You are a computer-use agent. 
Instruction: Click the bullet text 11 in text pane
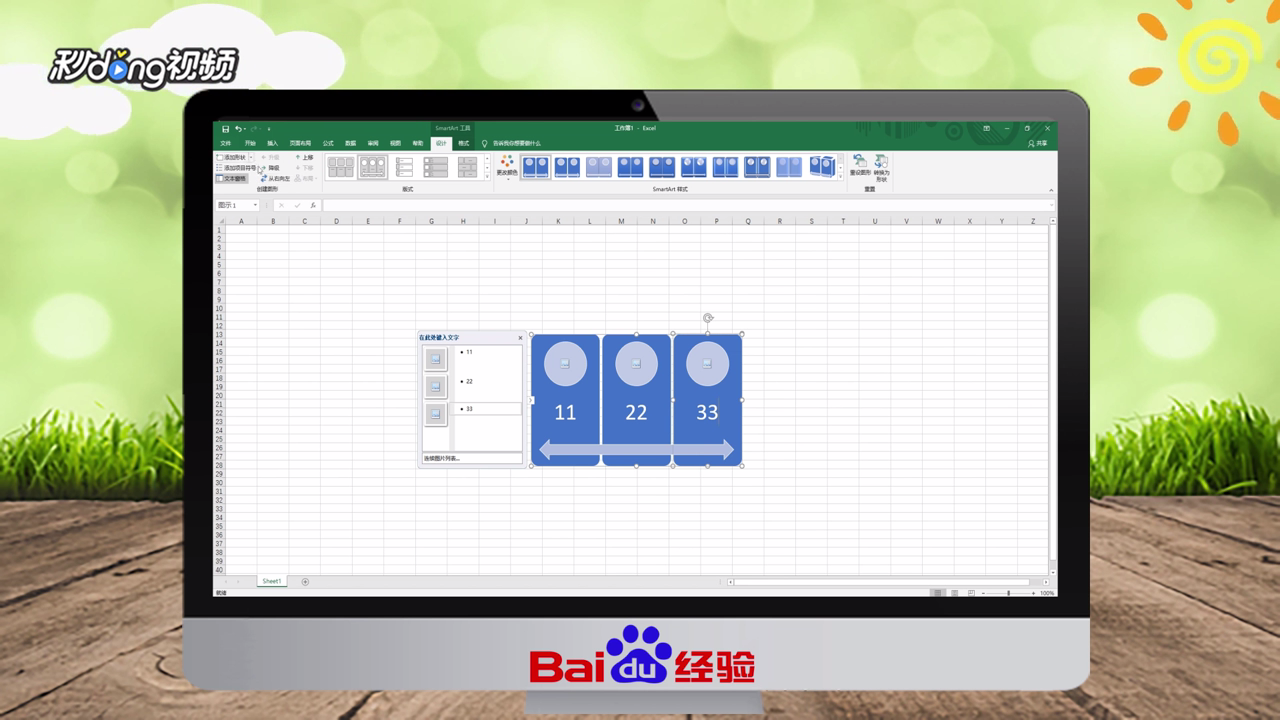[469, 352]
